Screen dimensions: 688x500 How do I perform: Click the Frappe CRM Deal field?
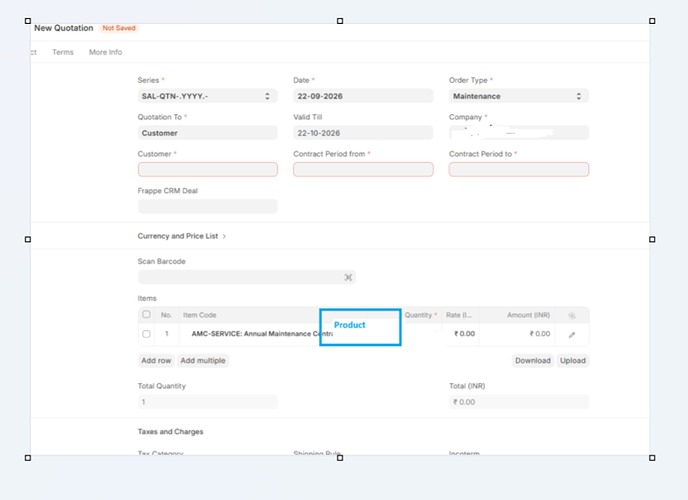tap(208, 207)
